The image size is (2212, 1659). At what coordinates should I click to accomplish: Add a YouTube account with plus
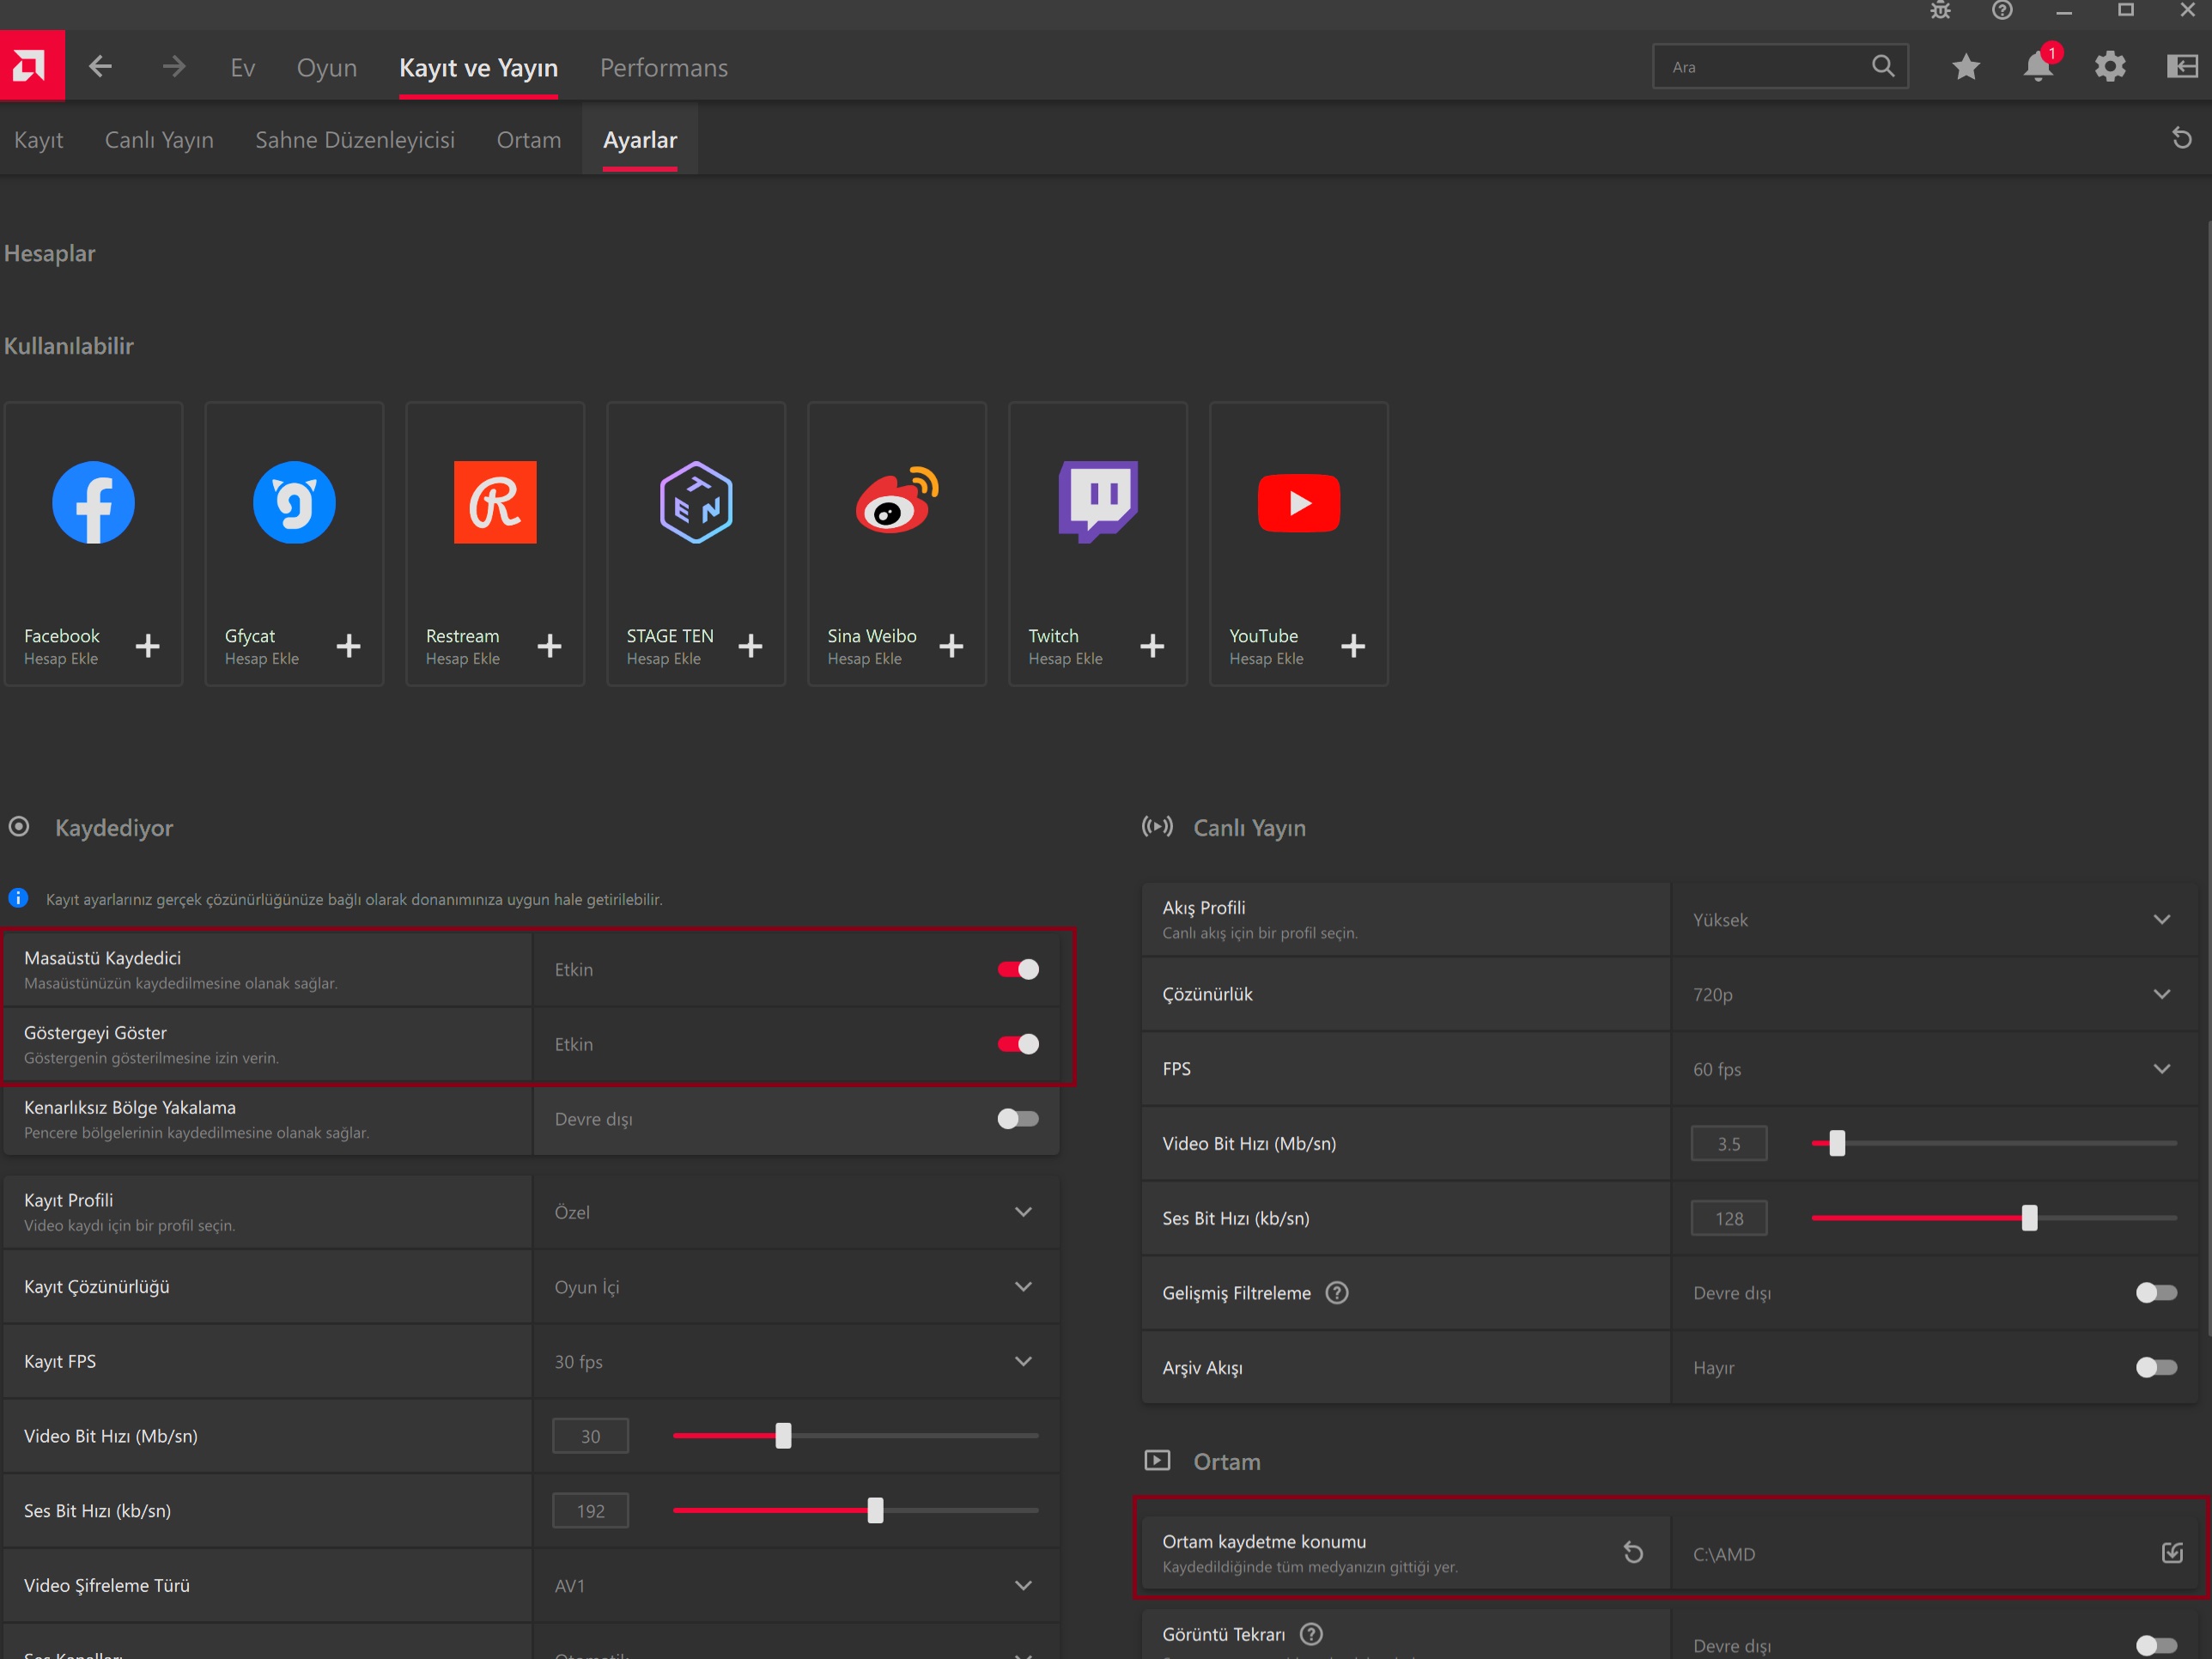tap(1353, 646)
